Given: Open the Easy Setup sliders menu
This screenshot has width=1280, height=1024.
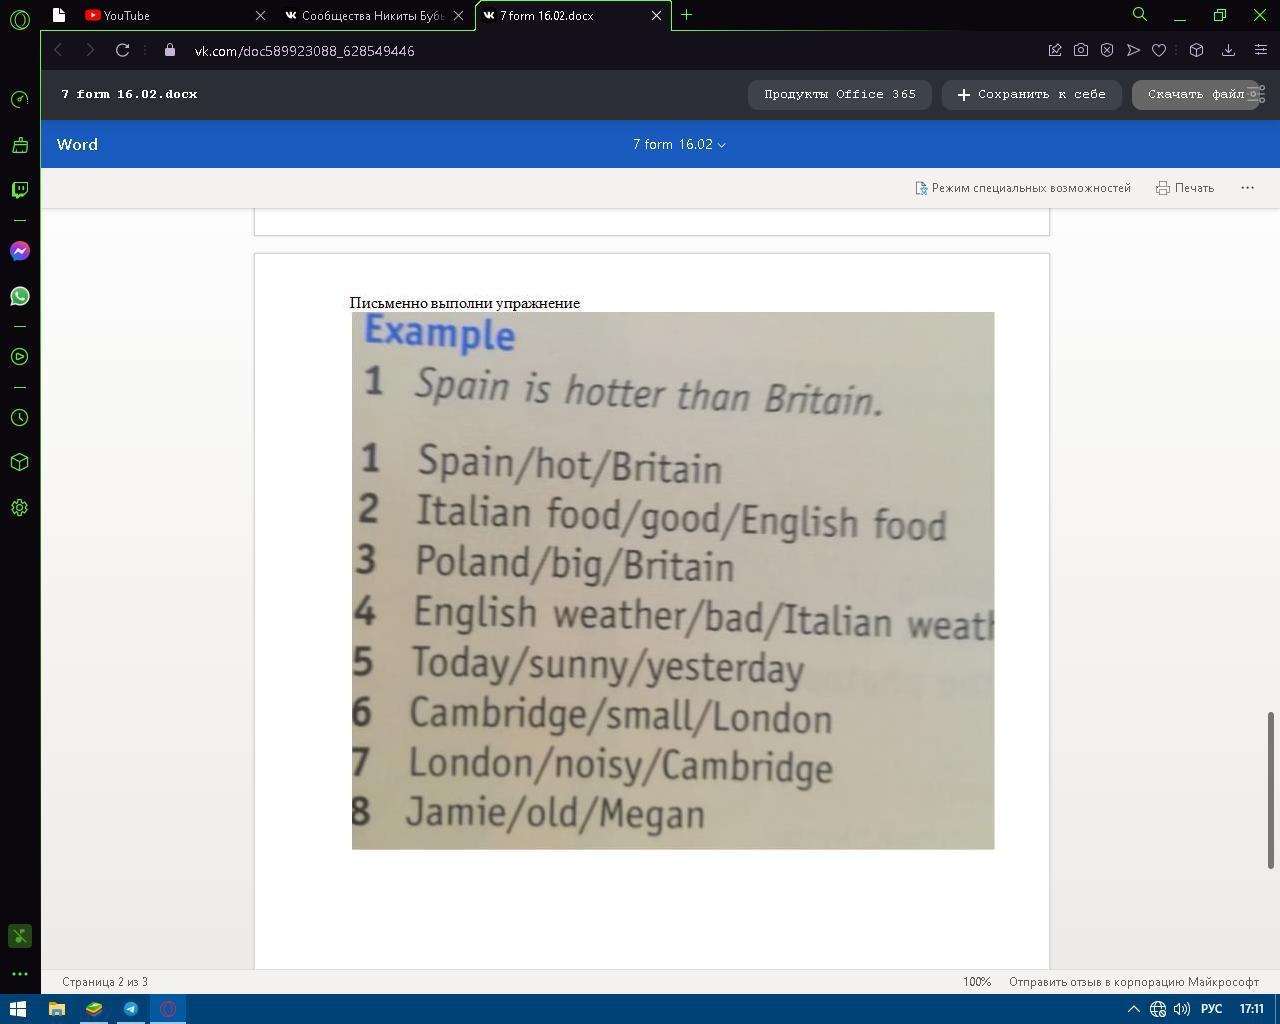Looking at the screenshot, I should click(x=1260, y=50).
